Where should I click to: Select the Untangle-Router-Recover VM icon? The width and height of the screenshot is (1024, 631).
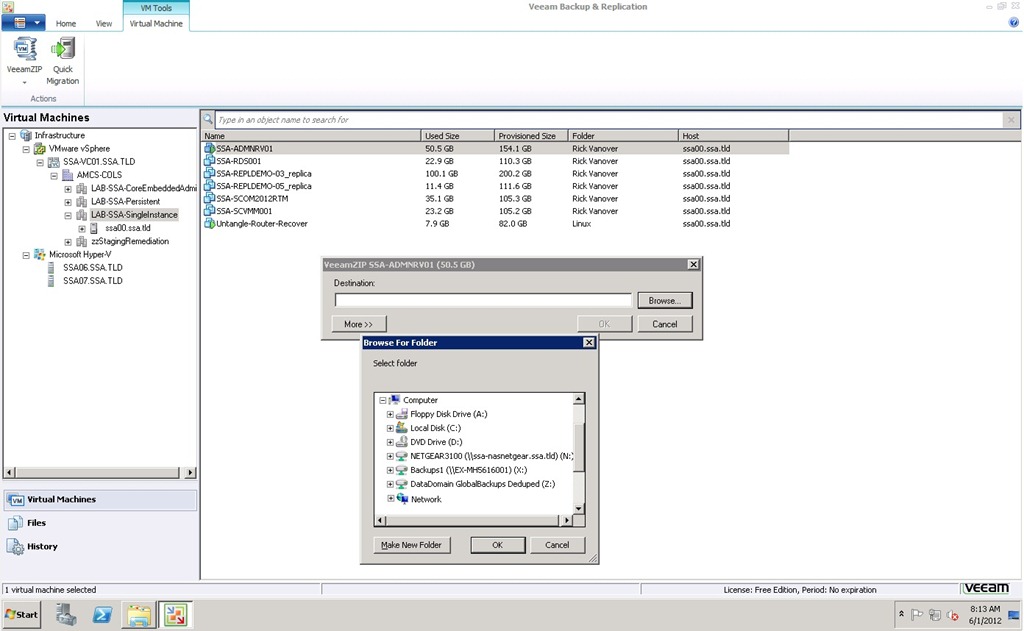click(210, 223)
